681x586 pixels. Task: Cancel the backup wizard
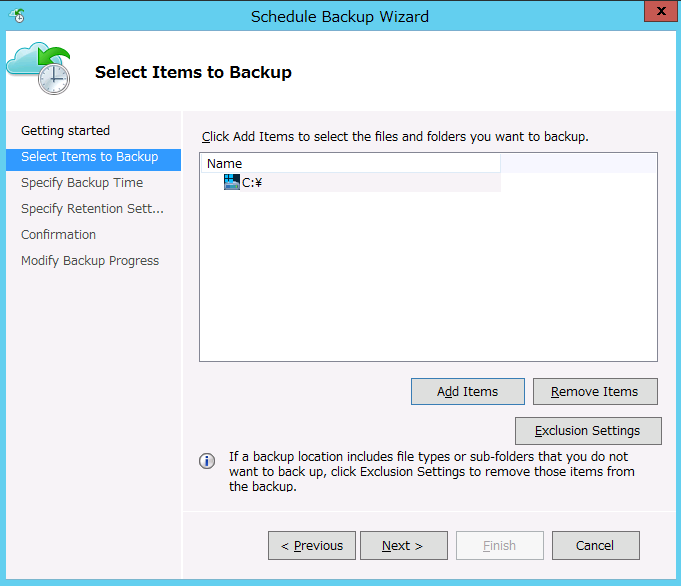(x=594, y=545)
